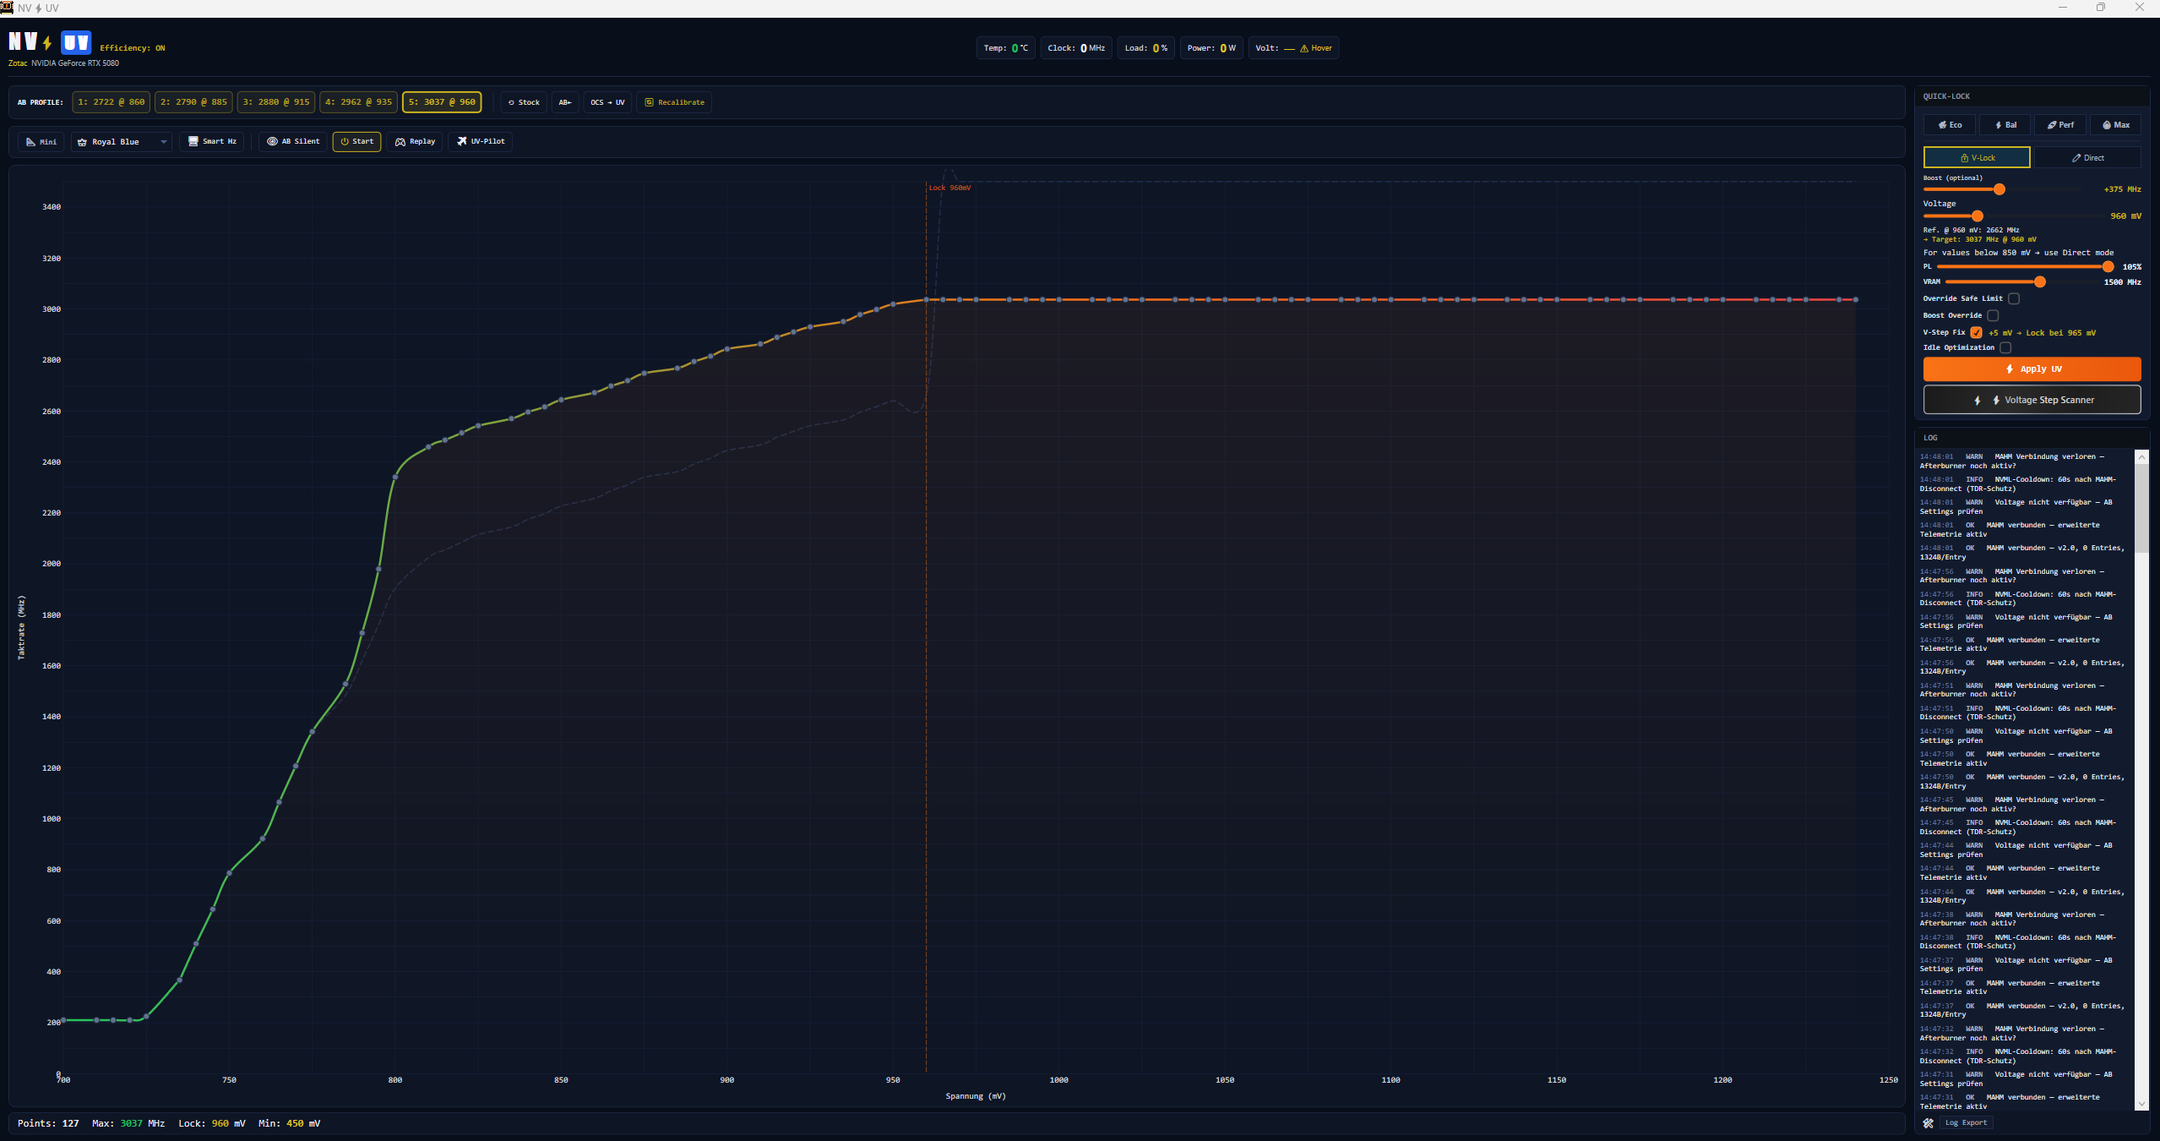Switch to the Direct mode tab
This screenshot has height=1141, width=2160.
[2087, 158]
